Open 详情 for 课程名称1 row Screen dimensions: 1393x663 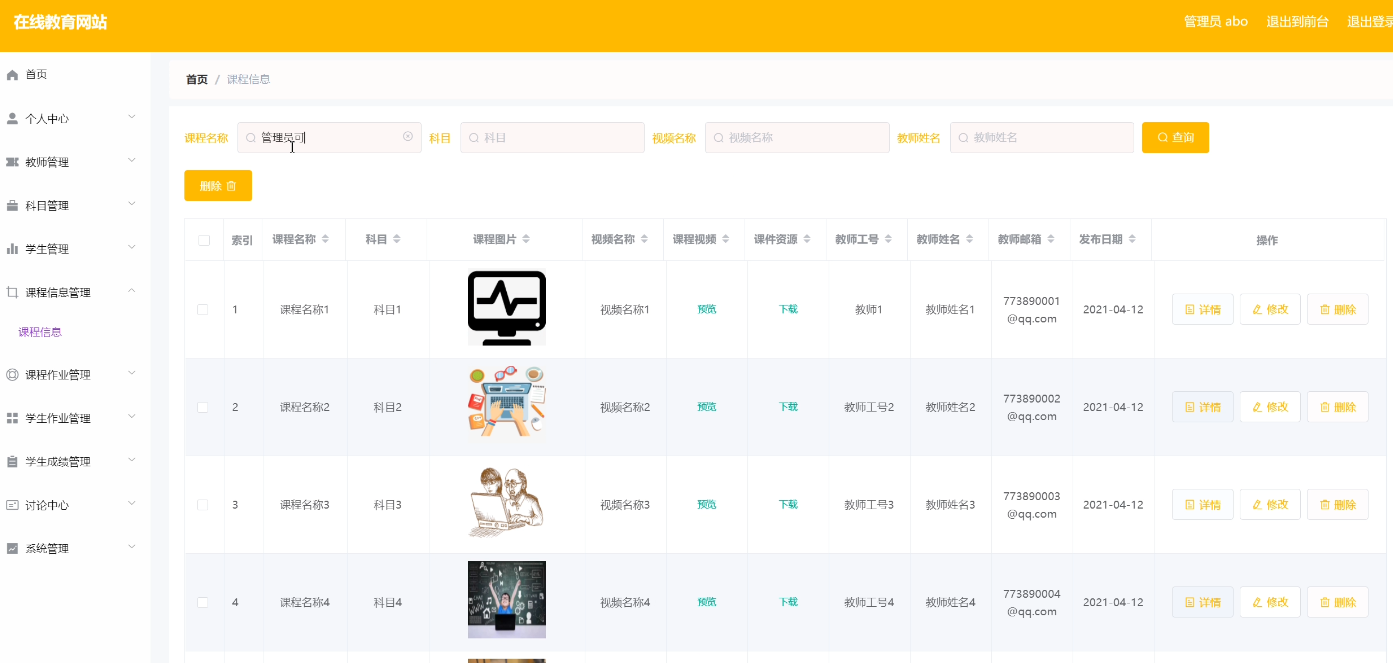click(x=1202, y=310)
